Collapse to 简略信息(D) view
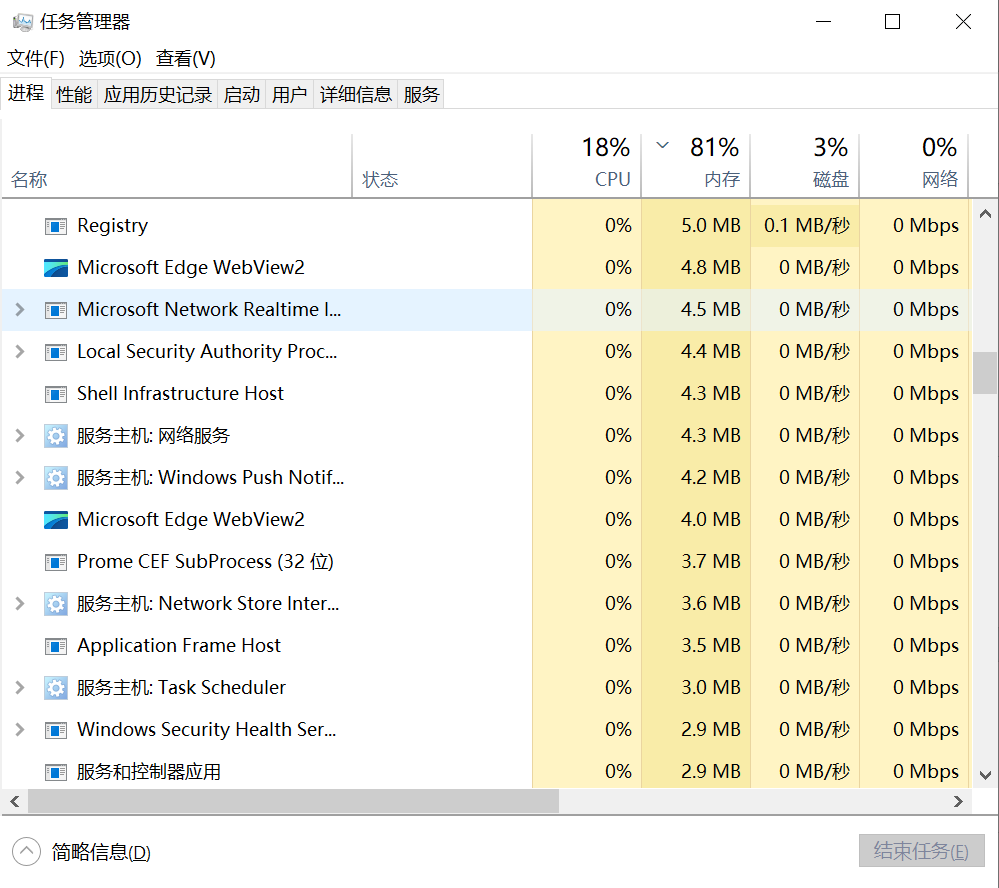The image size is (999, 888). click(x=82, y=852)
